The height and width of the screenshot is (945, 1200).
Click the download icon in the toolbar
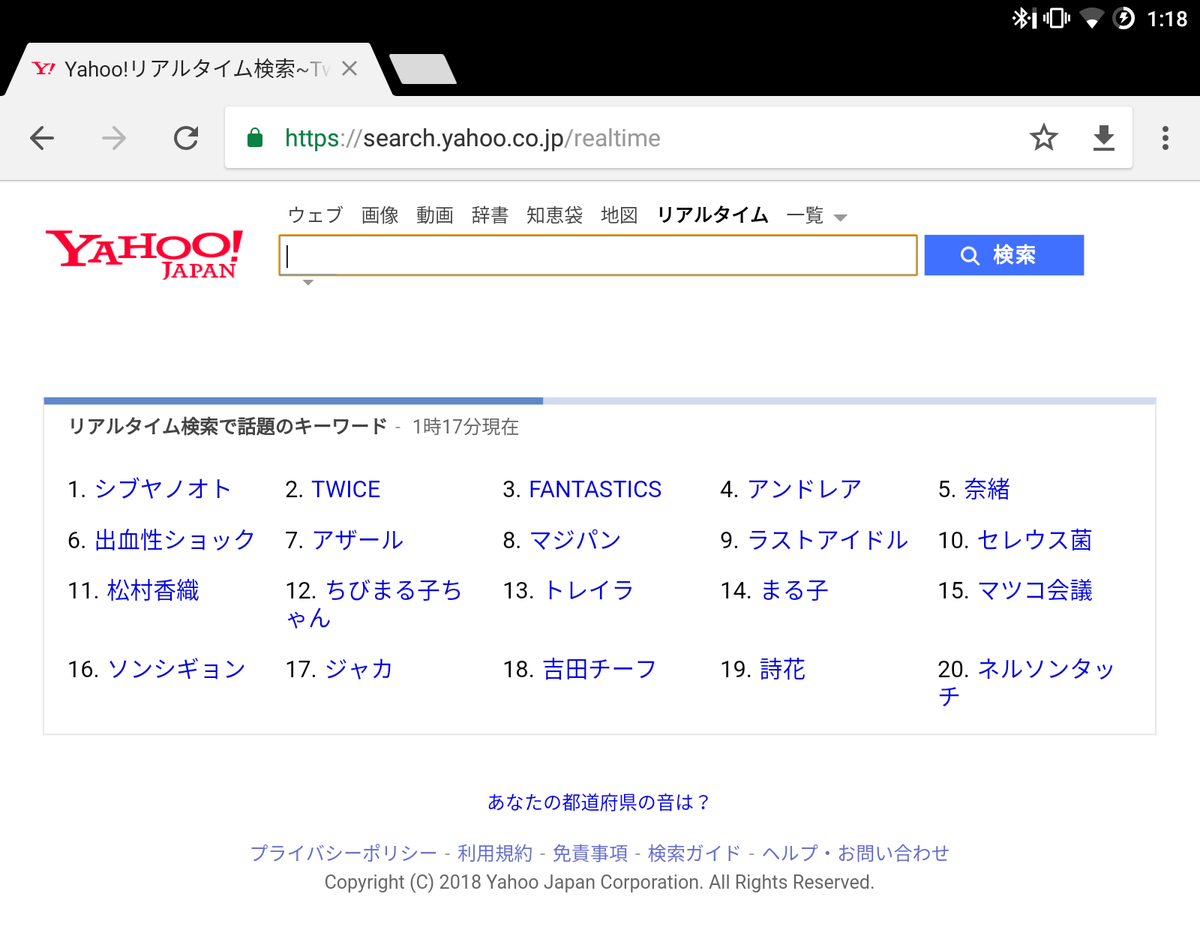tap(1103, 138)
